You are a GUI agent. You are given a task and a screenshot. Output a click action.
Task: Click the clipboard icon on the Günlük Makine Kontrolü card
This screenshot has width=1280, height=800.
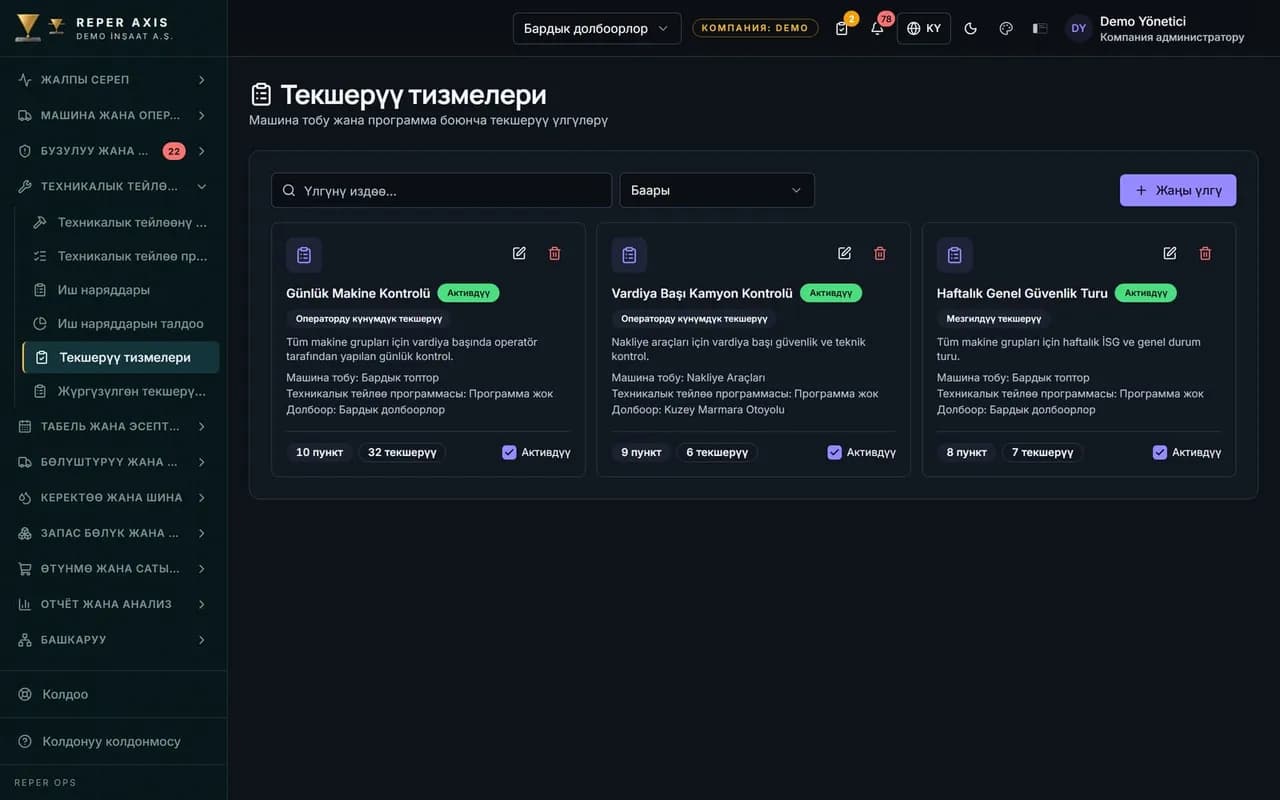click(x=304, y=255)
